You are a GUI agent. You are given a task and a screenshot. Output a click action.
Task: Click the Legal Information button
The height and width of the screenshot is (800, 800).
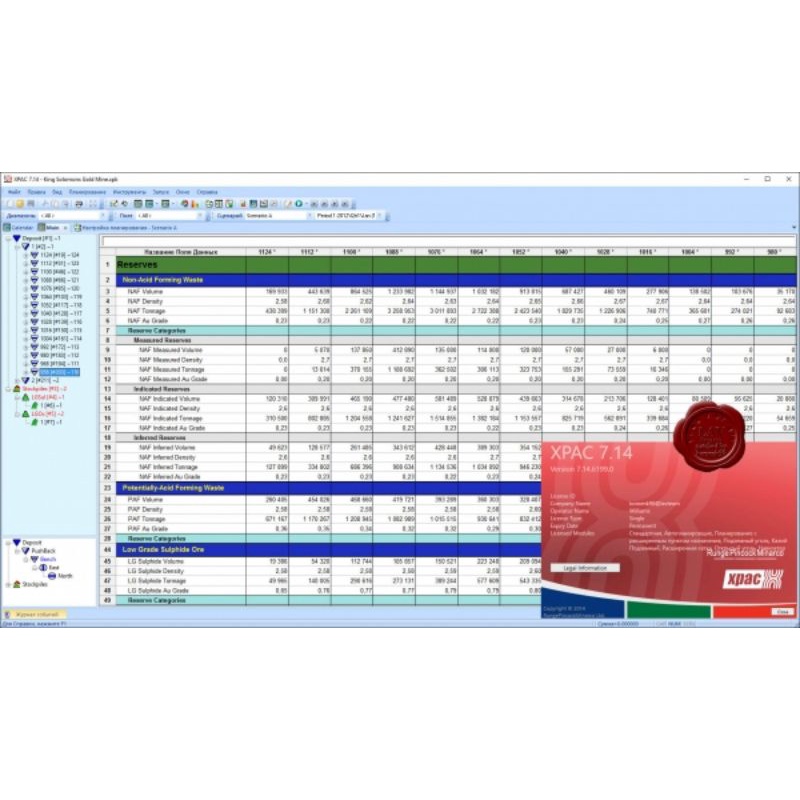pyautogui.click(x=585, y=568)
